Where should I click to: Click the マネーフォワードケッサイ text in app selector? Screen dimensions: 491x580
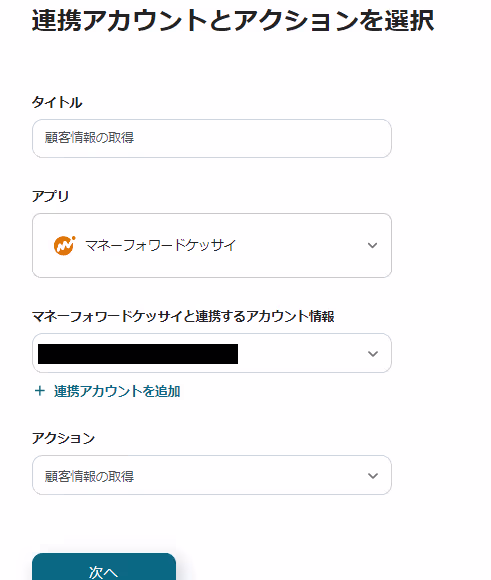tap(160, 245)
